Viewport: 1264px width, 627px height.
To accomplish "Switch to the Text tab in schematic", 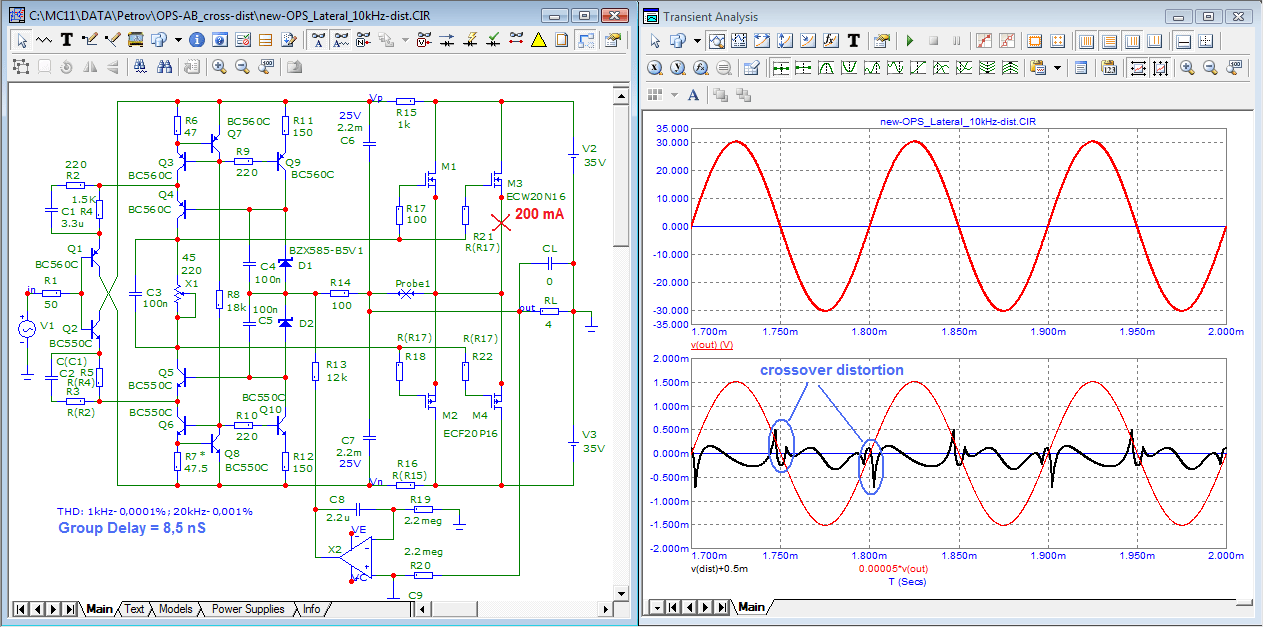I will [133, 609].
